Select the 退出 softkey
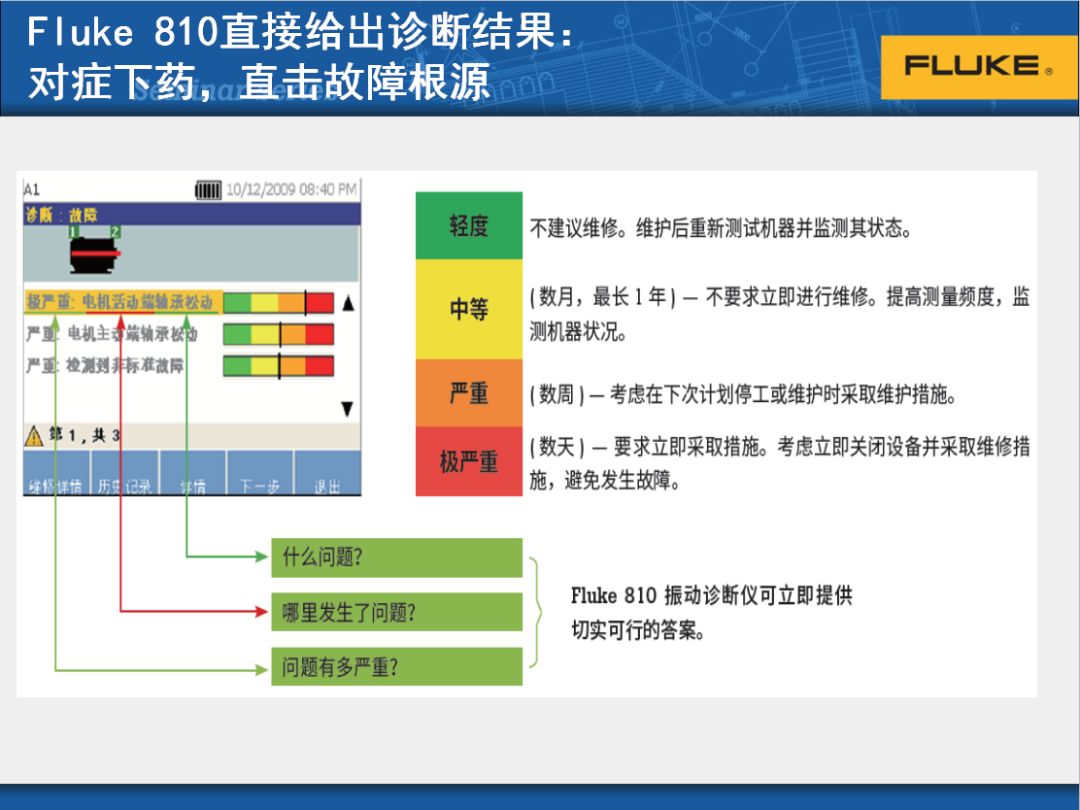This screenshot has width=1080, height=810. point(327,472)
